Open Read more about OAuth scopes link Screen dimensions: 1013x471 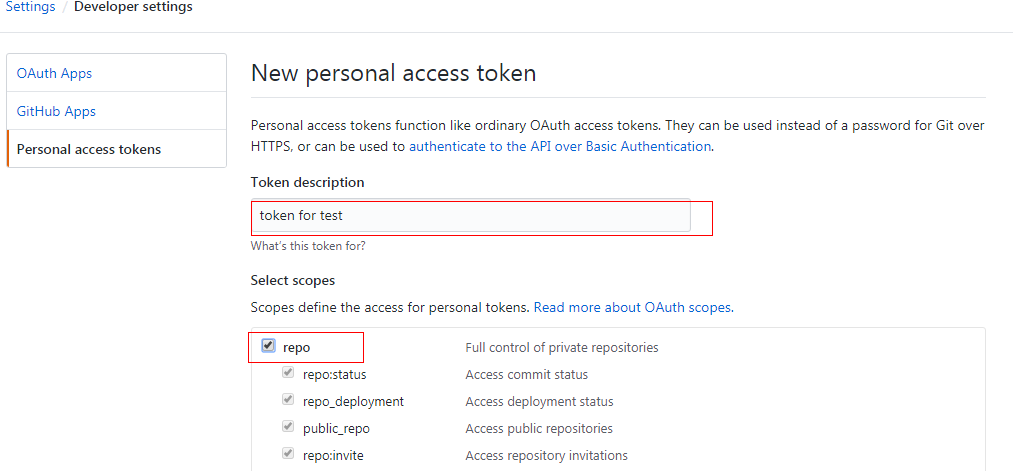pos(633,308)
